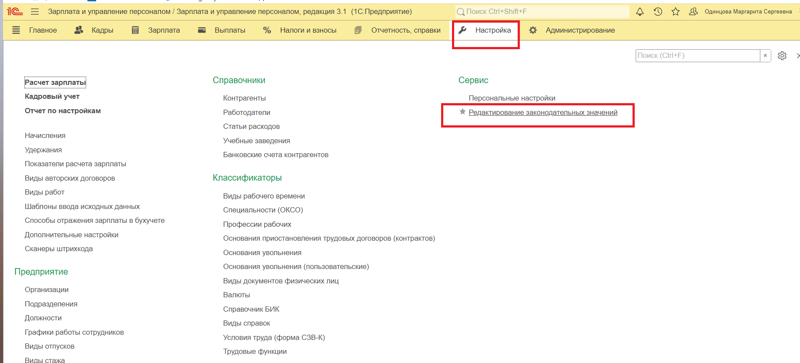Open Редактирование законодательных значений
The width and height of the screenshot is (800, 363).
[543, 112]
